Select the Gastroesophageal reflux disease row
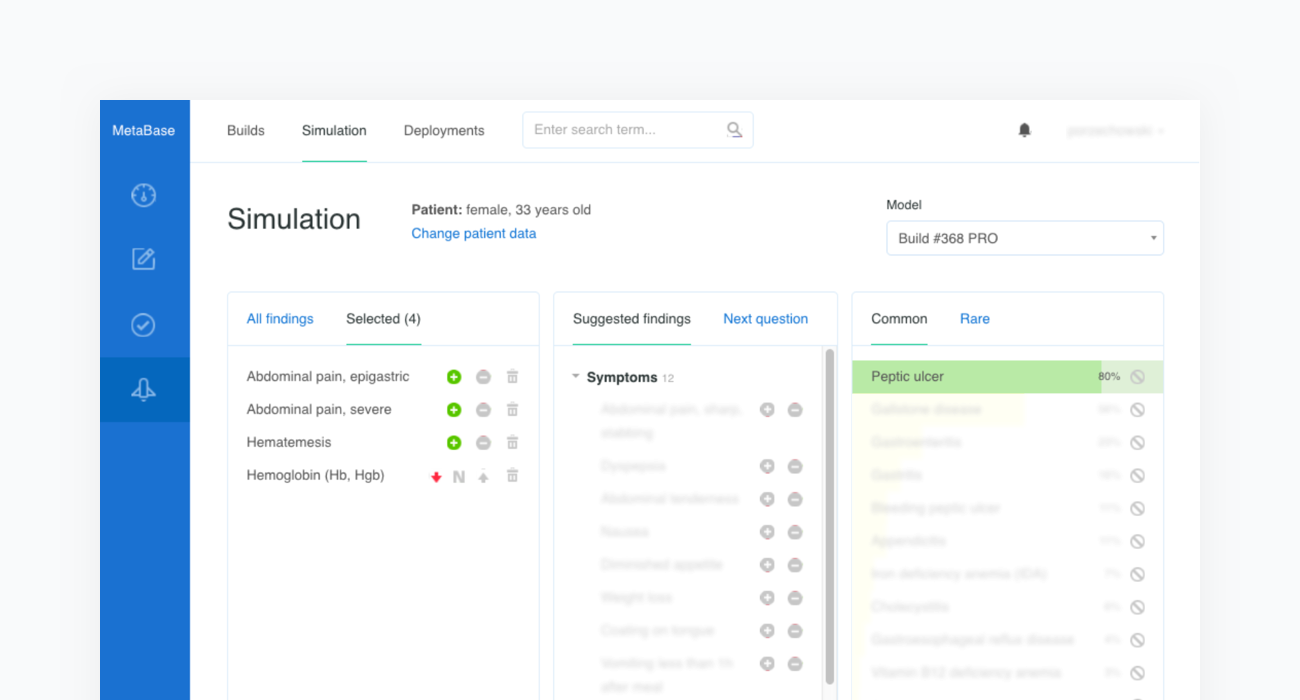The image size is (1300, 700). click(1008, 640)
